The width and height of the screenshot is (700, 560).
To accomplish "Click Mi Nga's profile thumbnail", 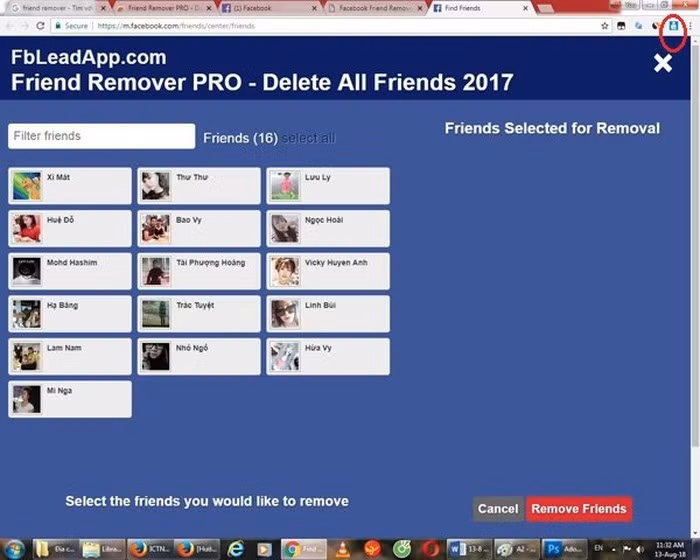I will coord(26,399).
